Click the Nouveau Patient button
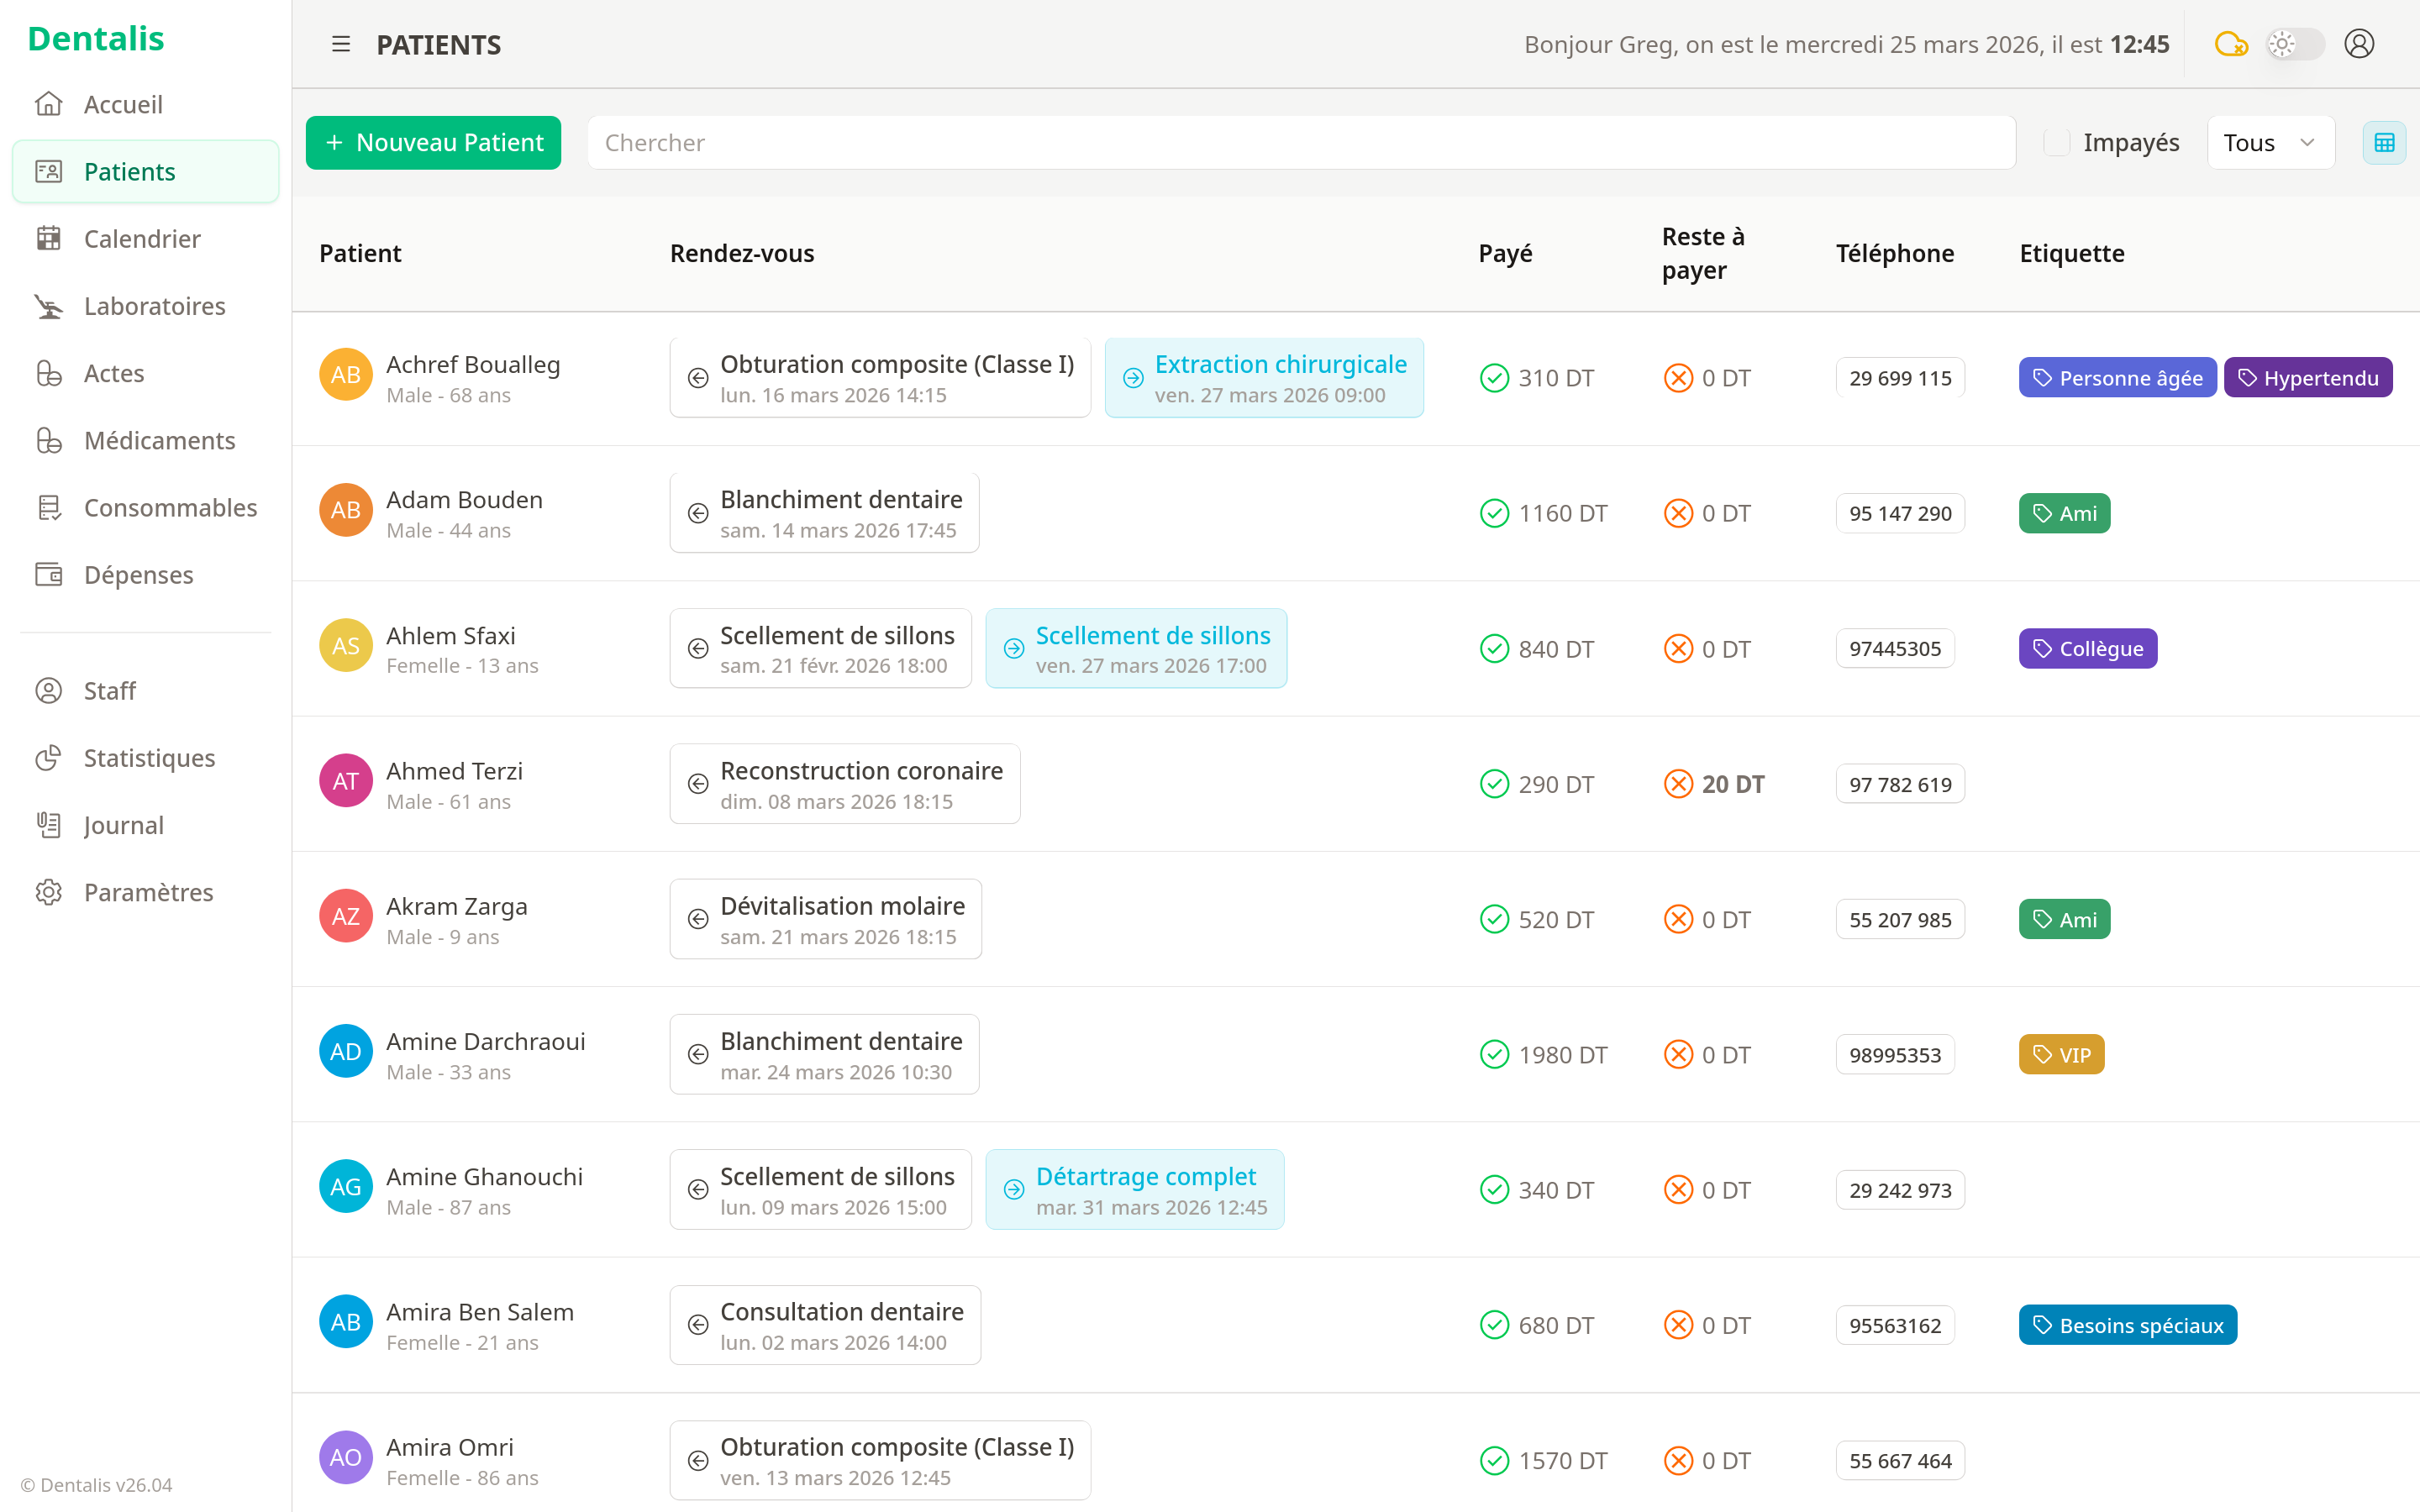The image size is (2420, 1512). (x=433, y=143)
